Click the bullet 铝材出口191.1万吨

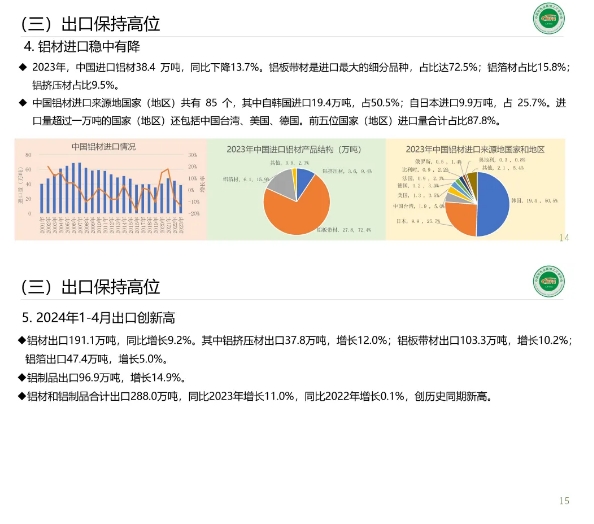[295, 349]
